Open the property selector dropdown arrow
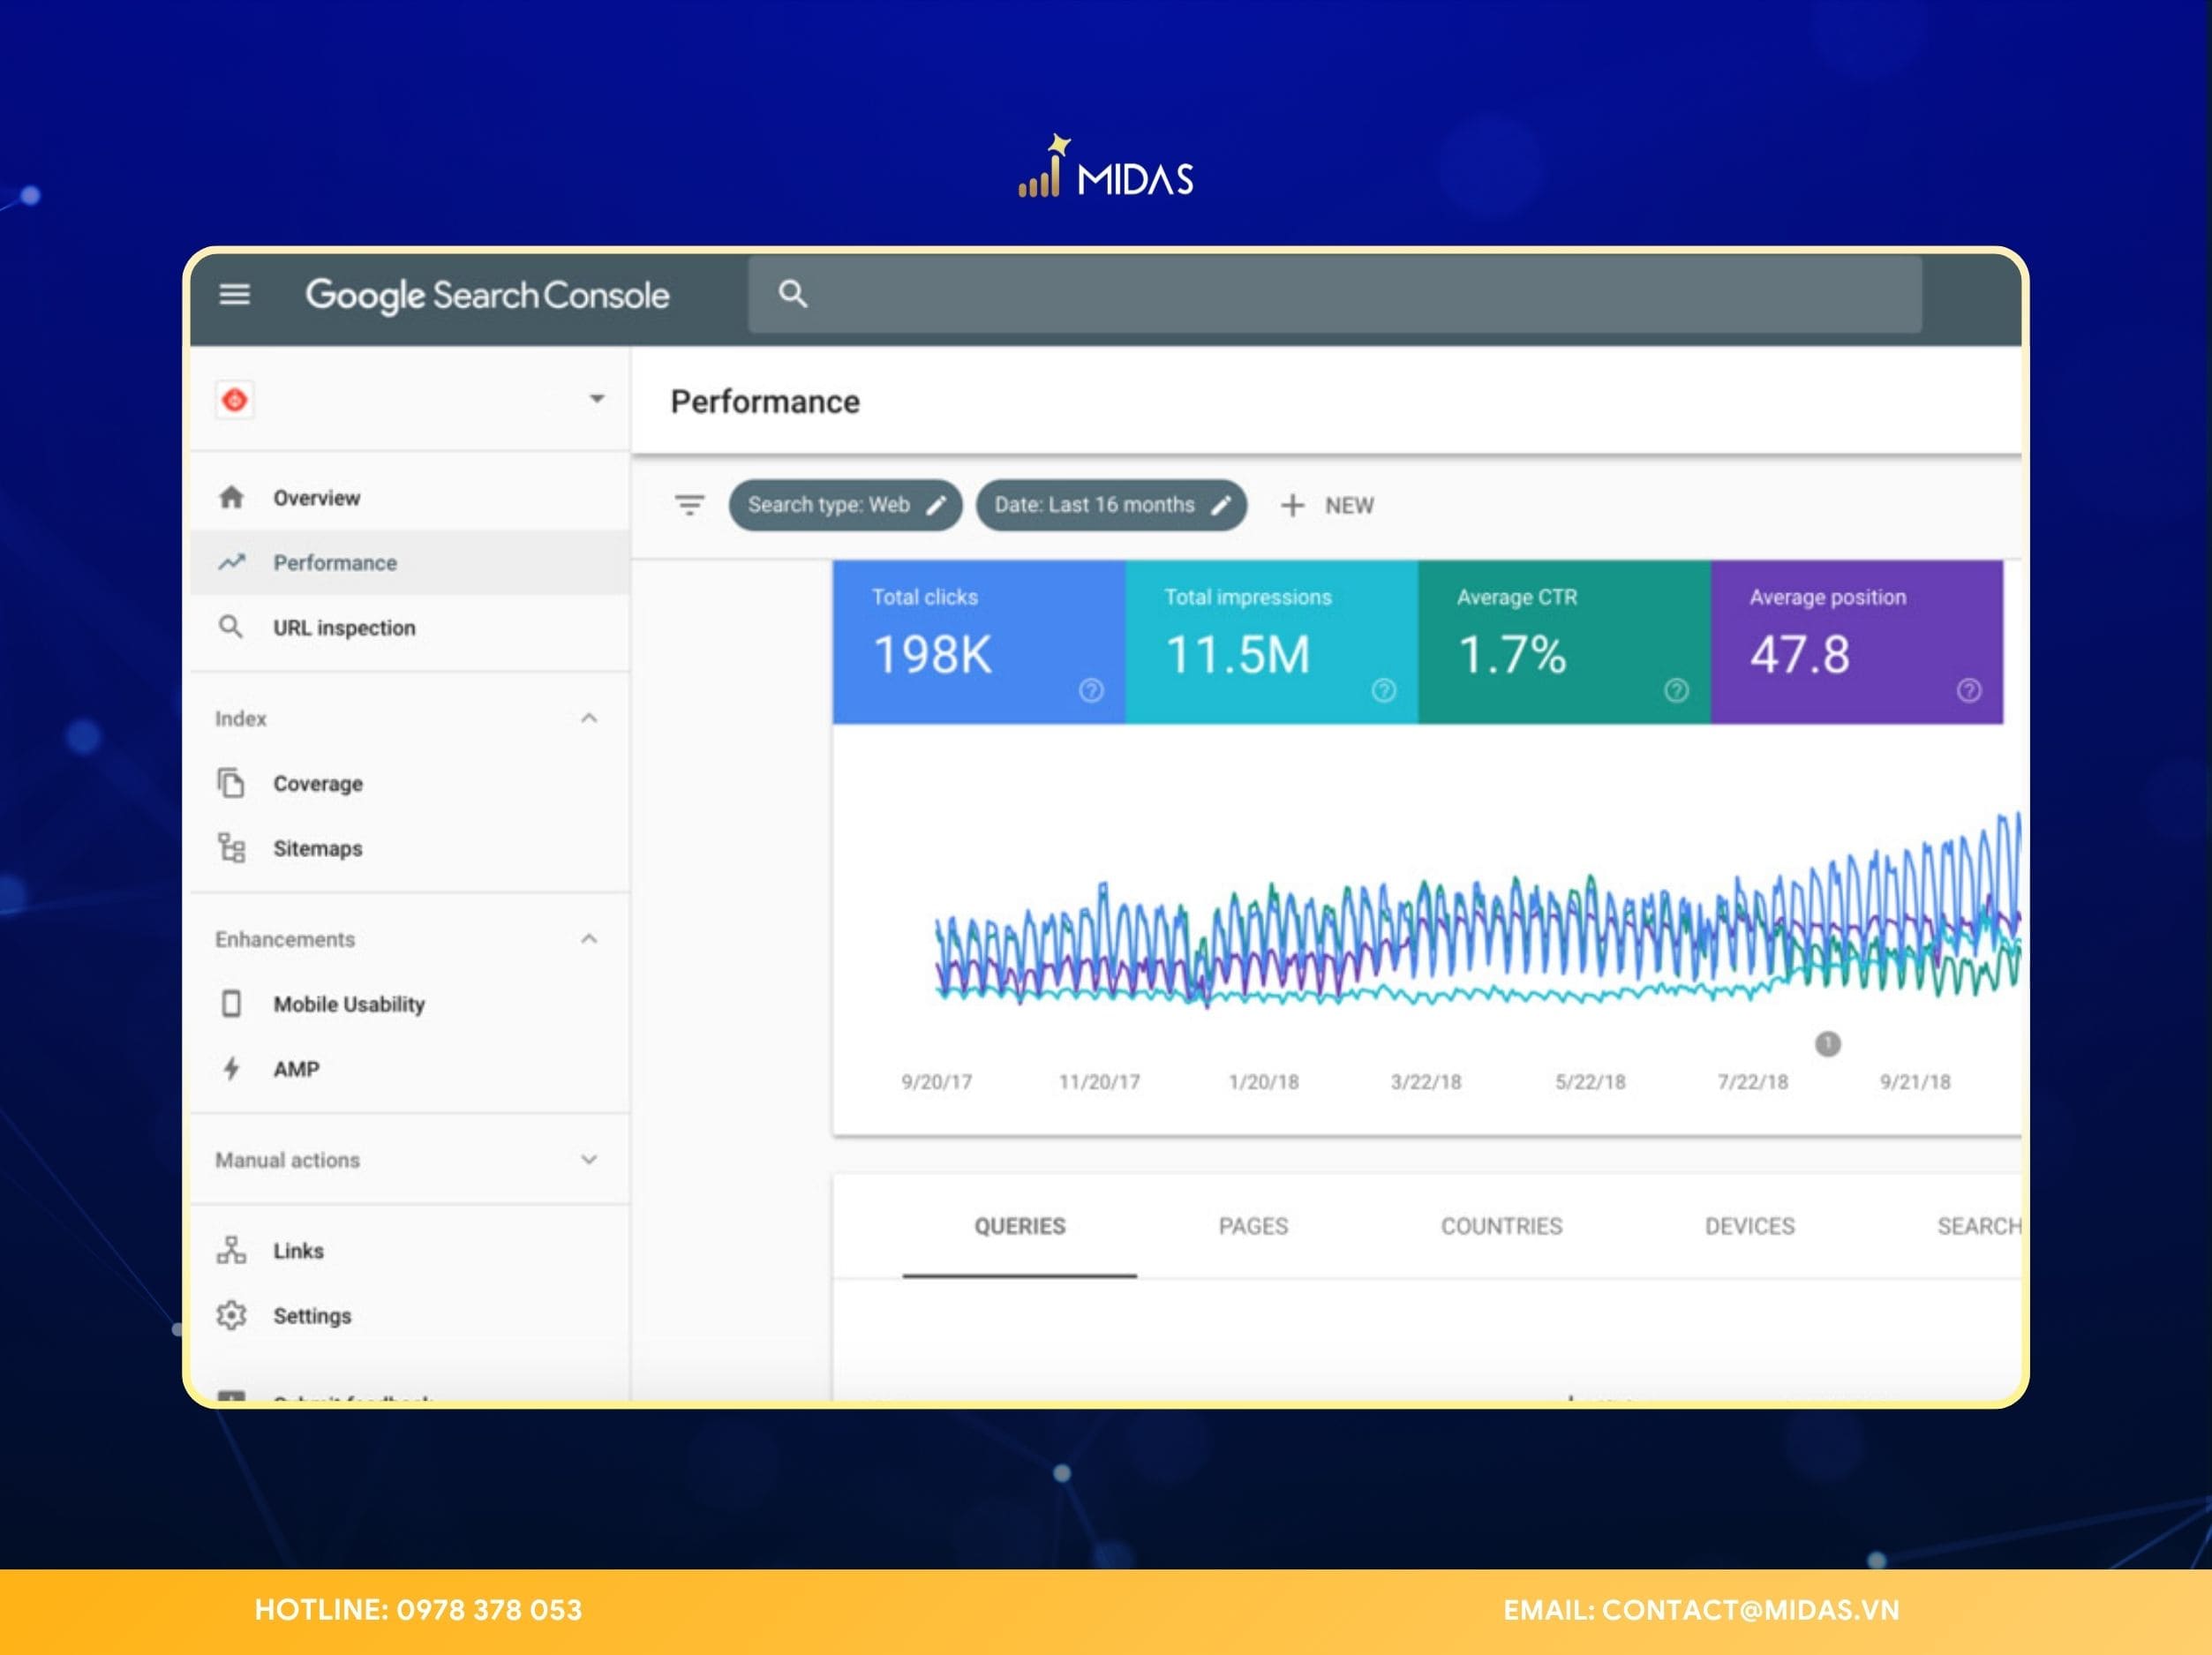Screen dimensions: 2212x1655 tap(597, 399)
